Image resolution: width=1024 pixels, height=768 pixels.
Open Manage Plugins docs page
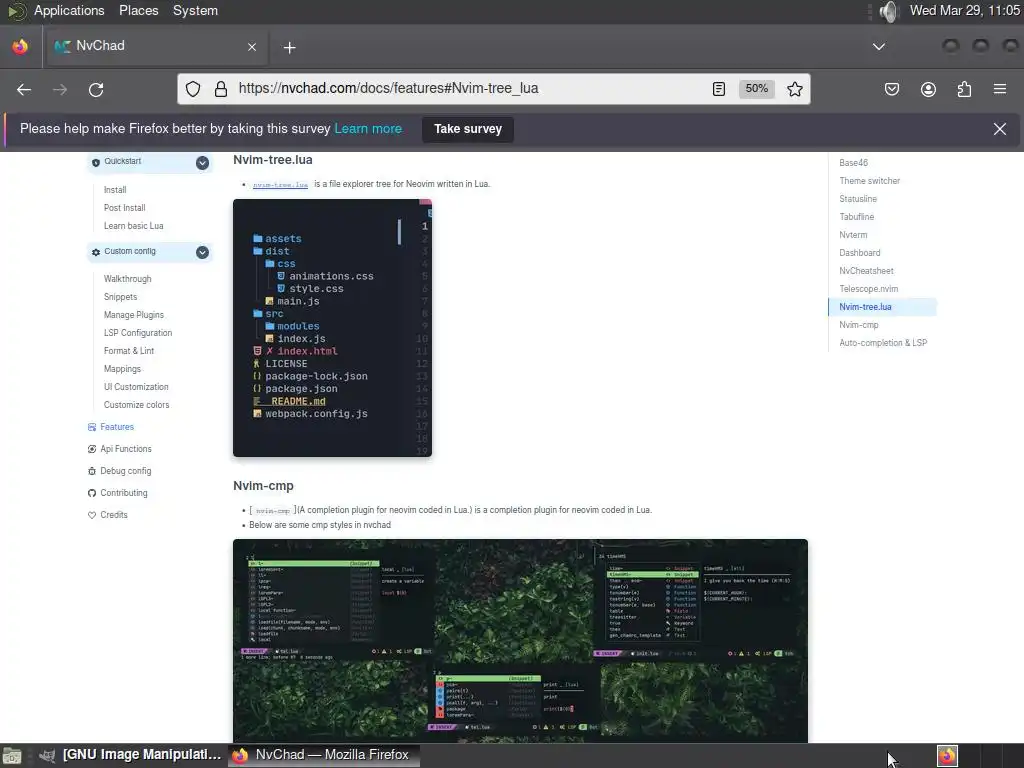click(133, 315)
